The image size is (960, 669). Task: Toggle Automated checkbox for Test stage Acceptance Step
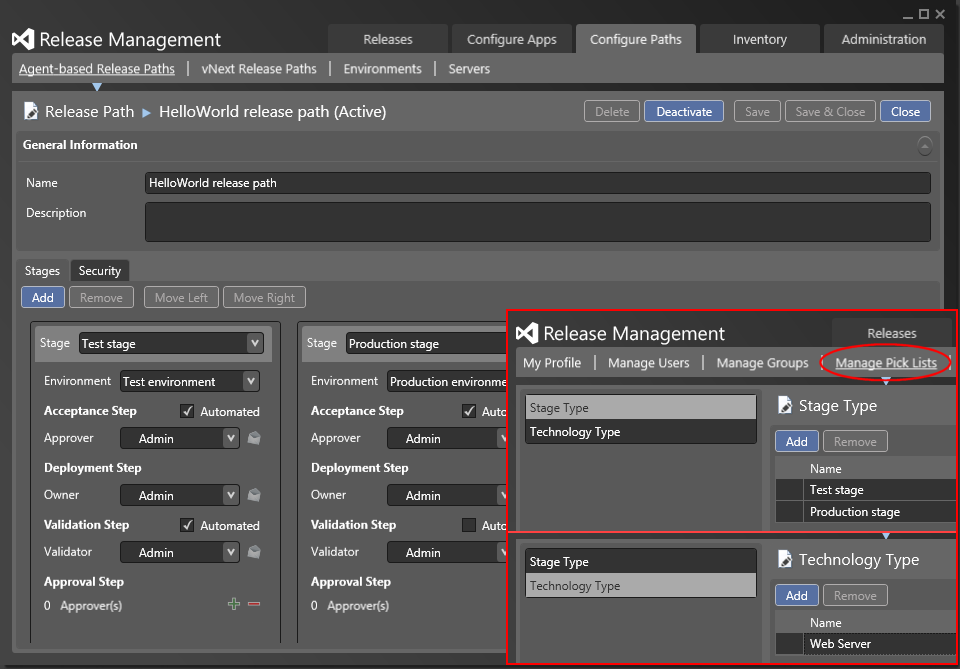(x=187, y=411)
